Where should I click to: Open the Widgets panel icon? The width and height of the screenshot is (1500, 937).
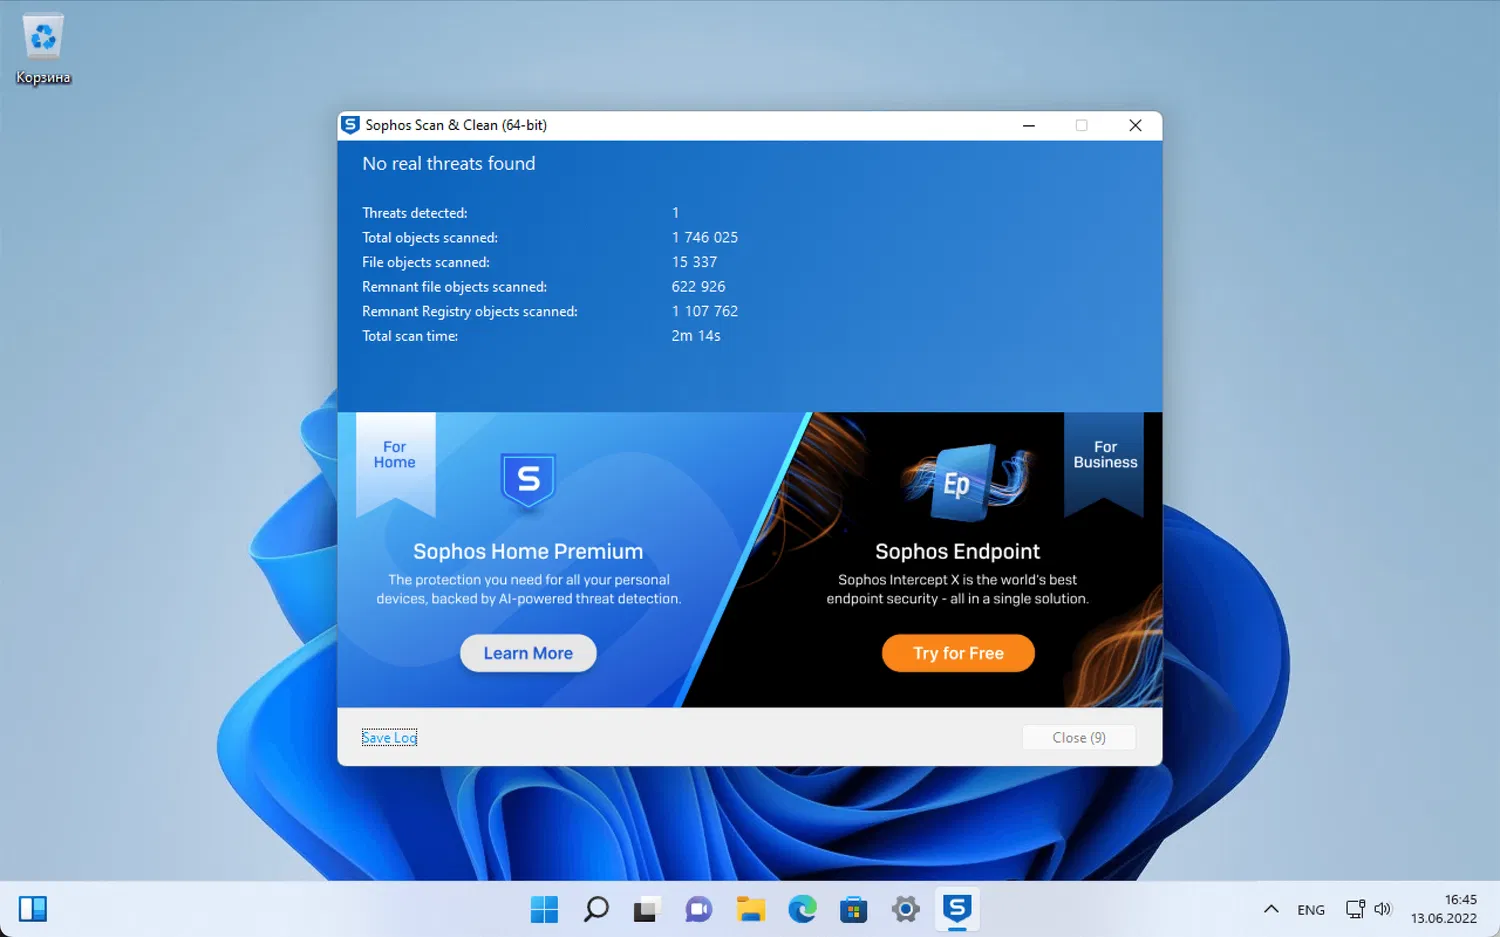click(x=33, y=909)
